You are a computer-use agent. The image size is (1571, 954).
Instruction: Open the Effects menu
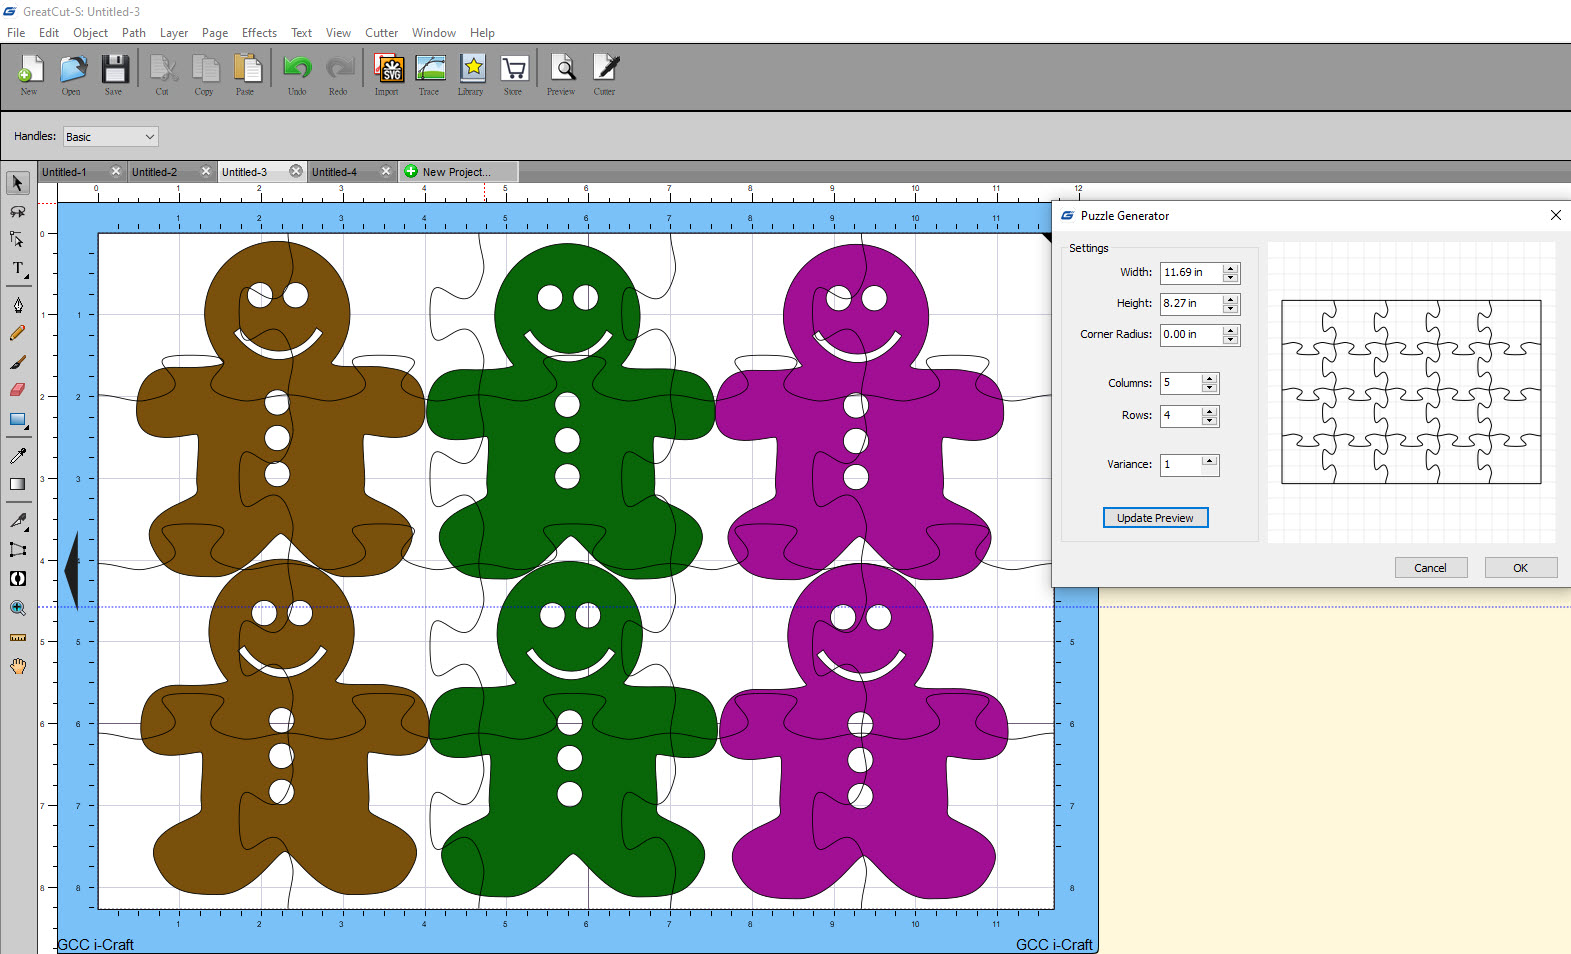click(x=259, y=33)
